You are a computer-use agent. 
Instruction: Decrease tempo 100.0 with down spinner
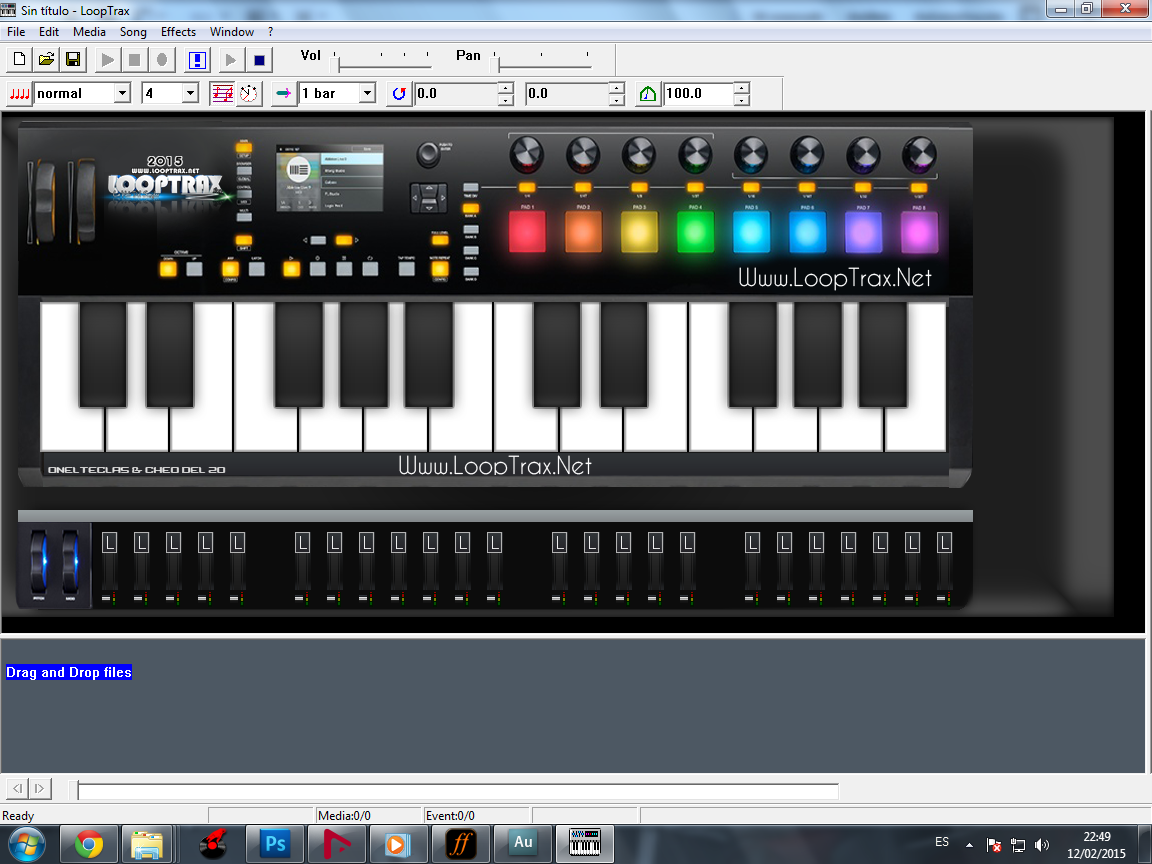742,99
